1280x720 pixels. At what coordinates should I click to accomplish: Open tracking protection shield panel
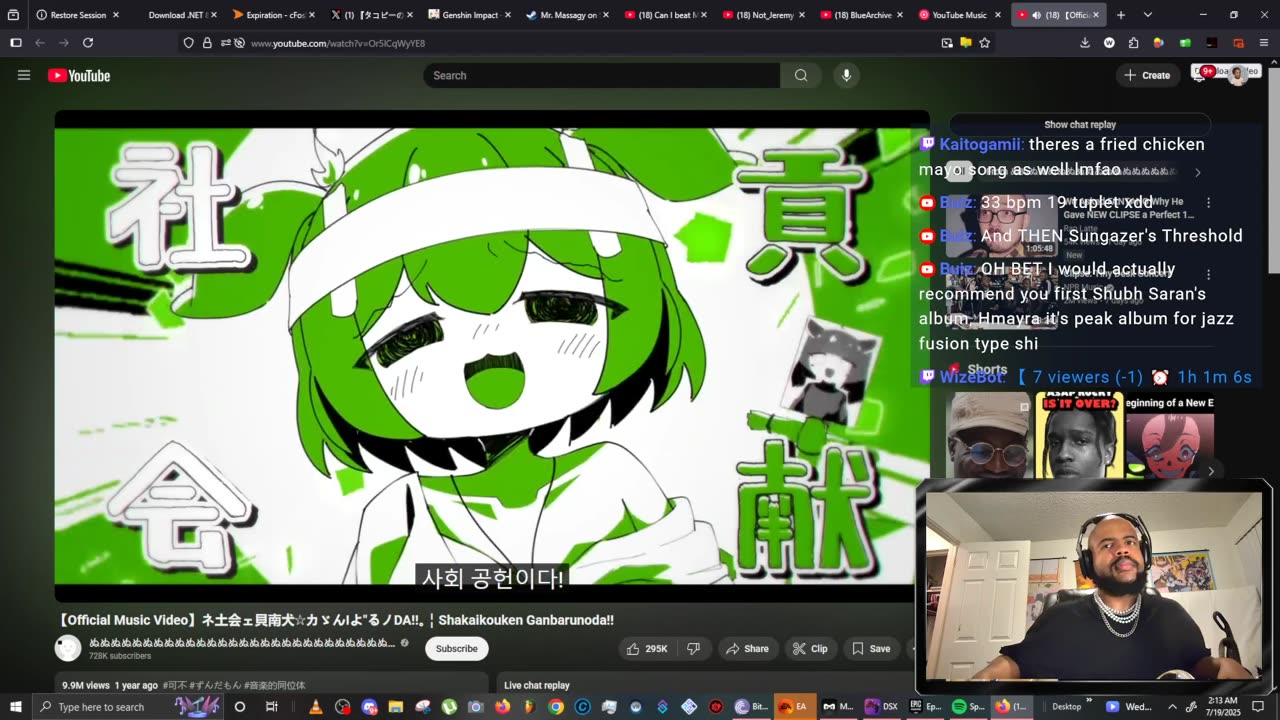[188, 43]
